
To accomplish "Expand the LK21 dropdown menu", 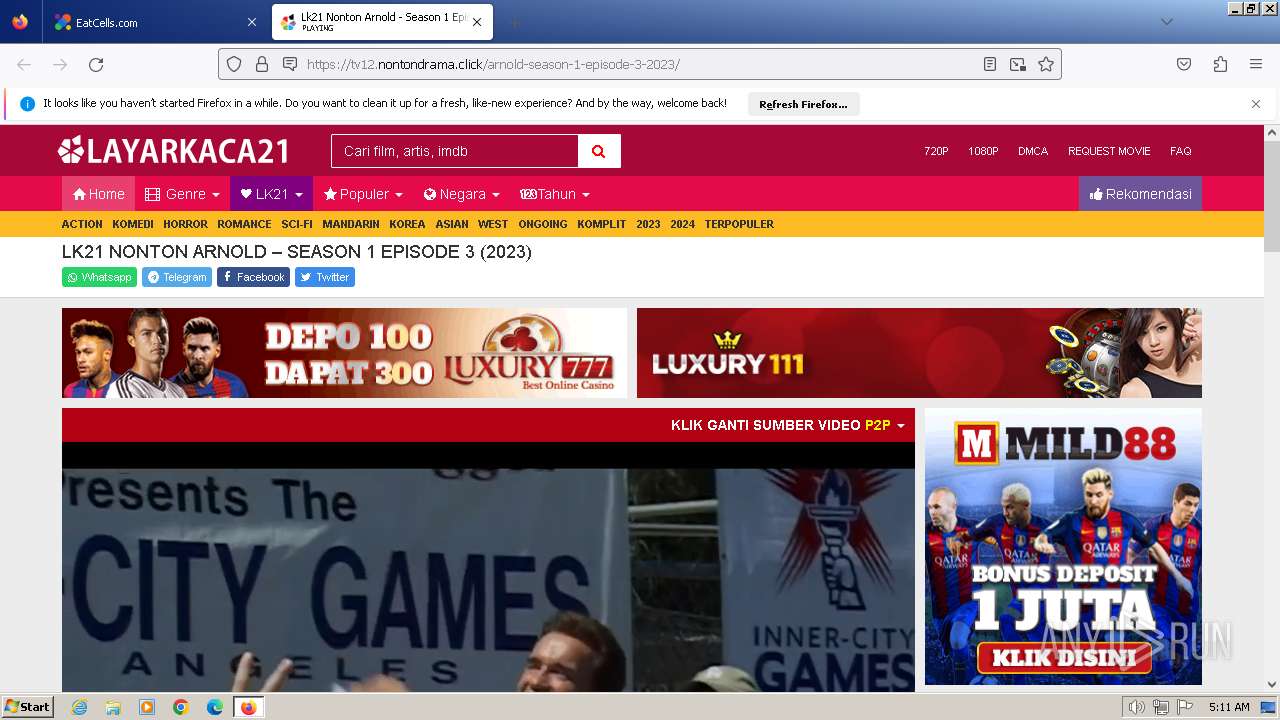I will point(271,194).
